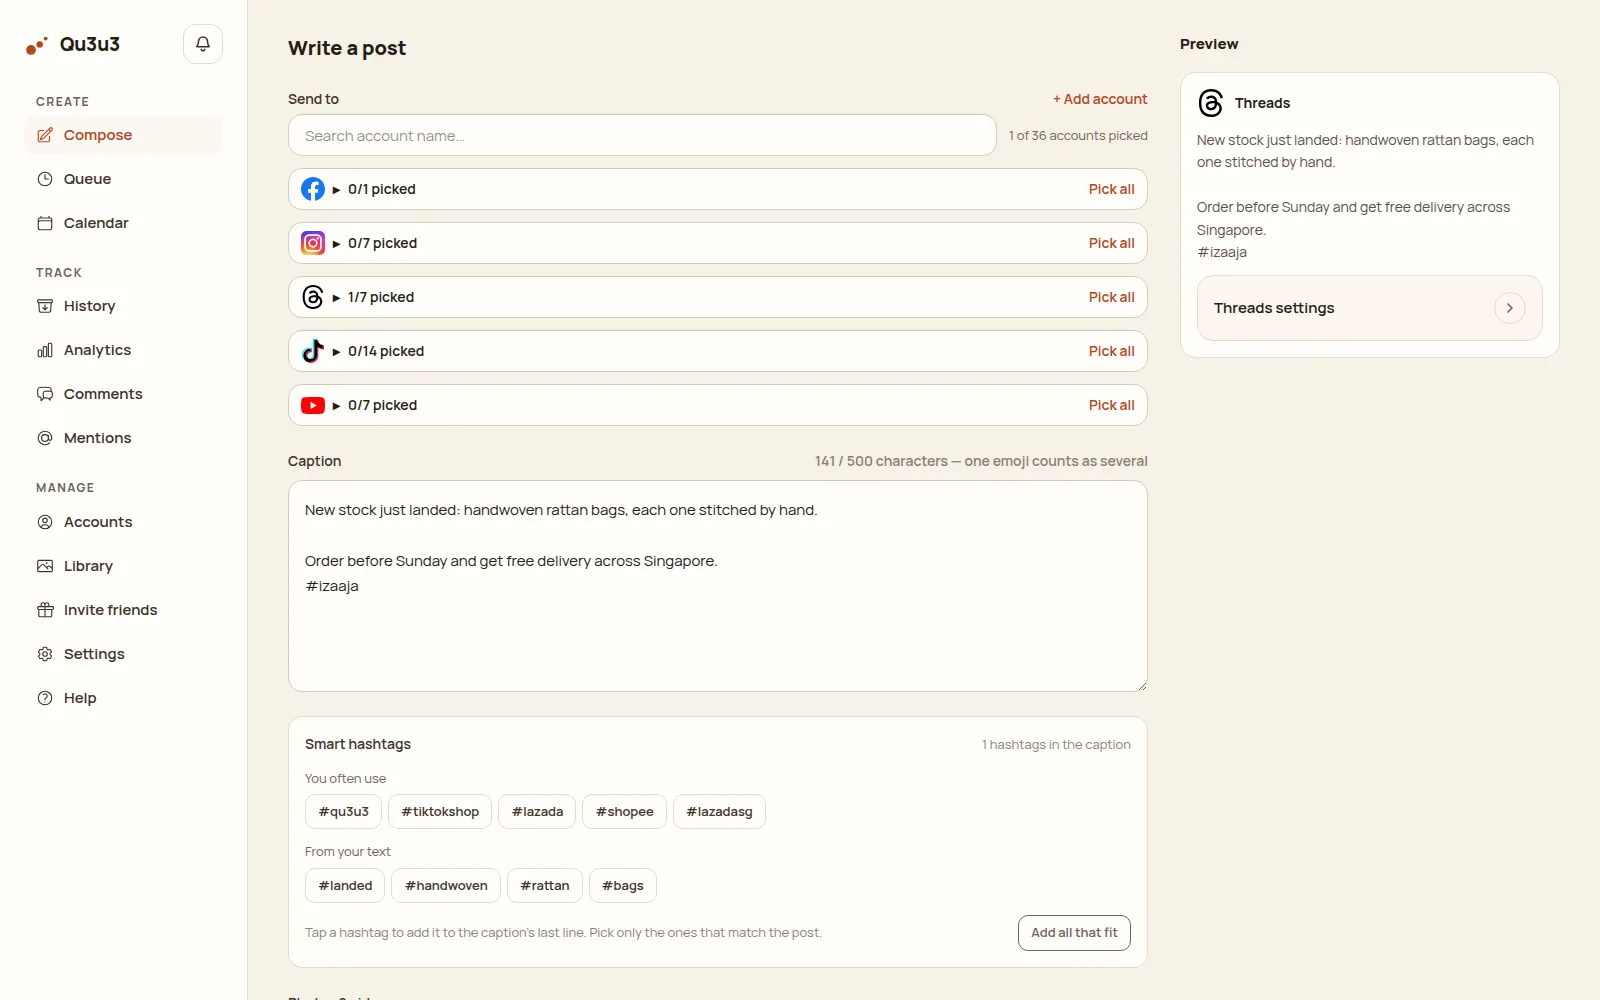Click inside the Caption text area
Screen dimensions: 1600x1000
718,586
